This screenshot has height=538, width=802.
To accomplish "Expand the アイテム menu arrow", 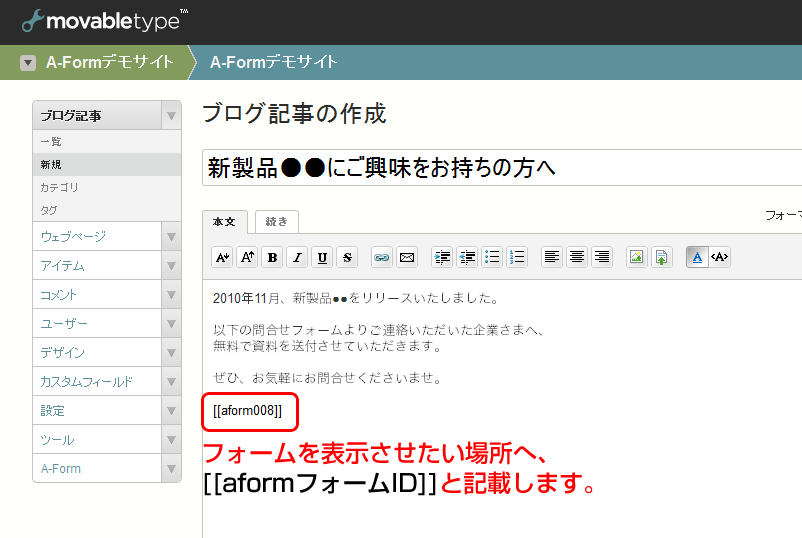I will click(x=171, y=266).
